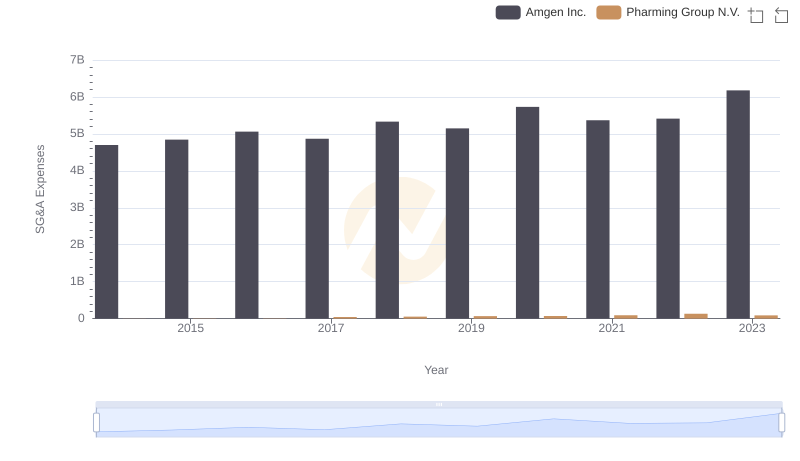Click the 2019 x-axis label

(471, 328)
